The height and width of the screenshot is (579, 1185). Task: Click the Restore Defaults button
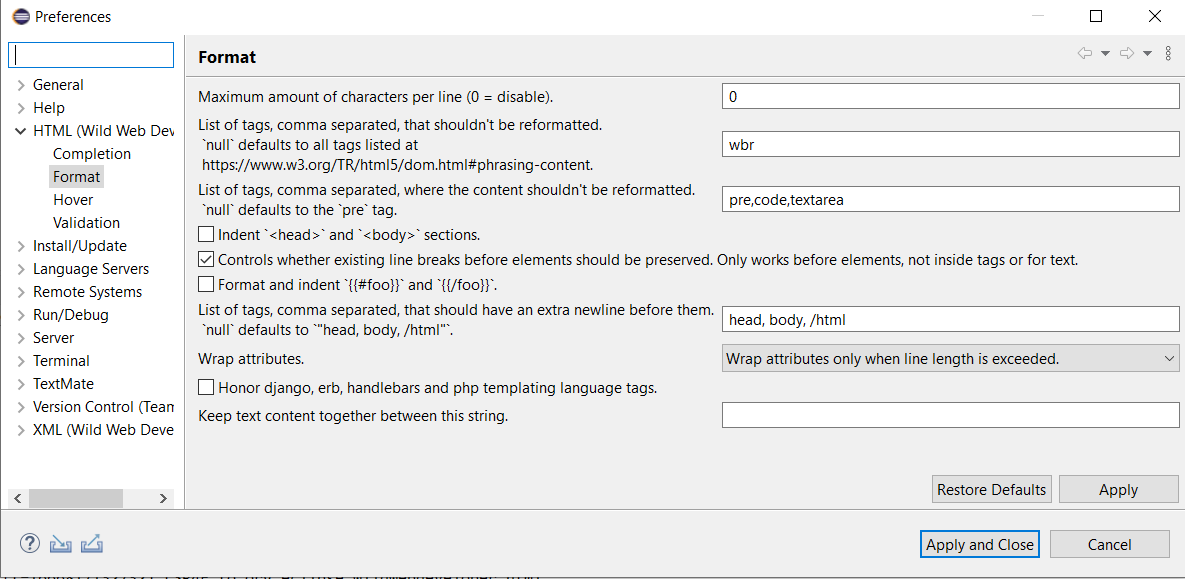[x=991, y=489]
